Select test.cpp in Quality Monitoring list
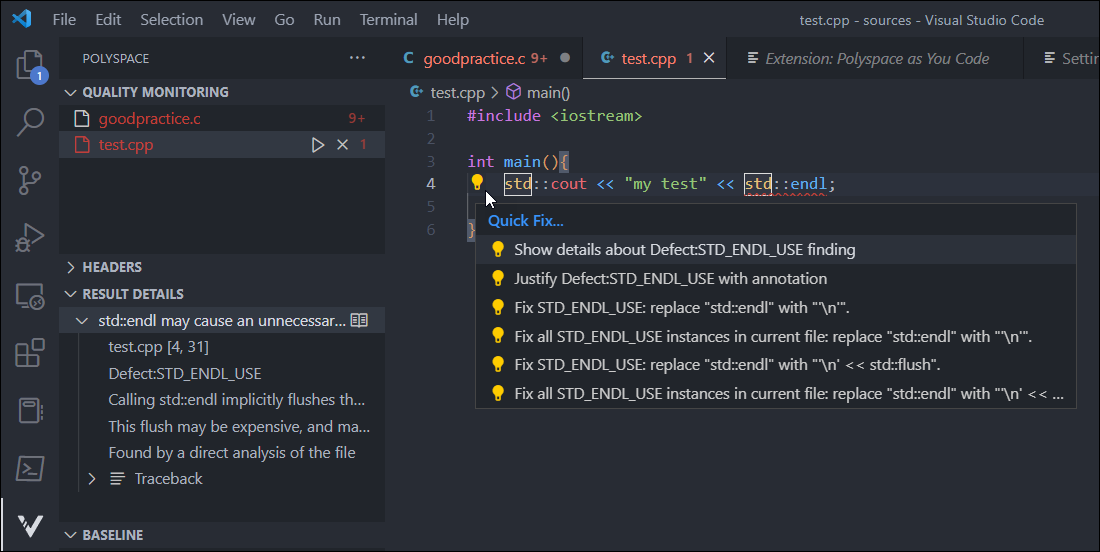The width and height of the screenshot is (1100, 552). [222, 144]
